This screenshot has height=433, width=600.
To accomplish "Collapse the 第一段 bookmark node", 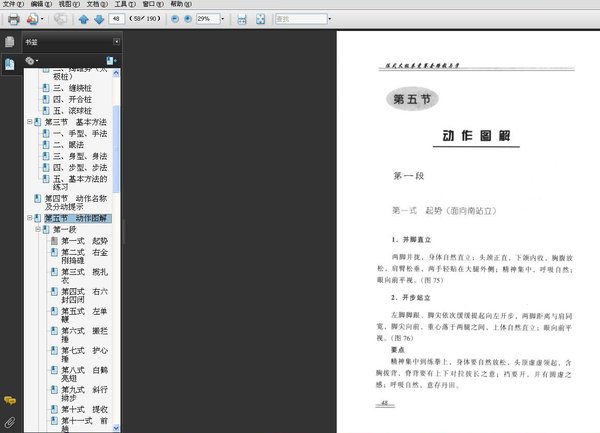I will coord(38,230).
